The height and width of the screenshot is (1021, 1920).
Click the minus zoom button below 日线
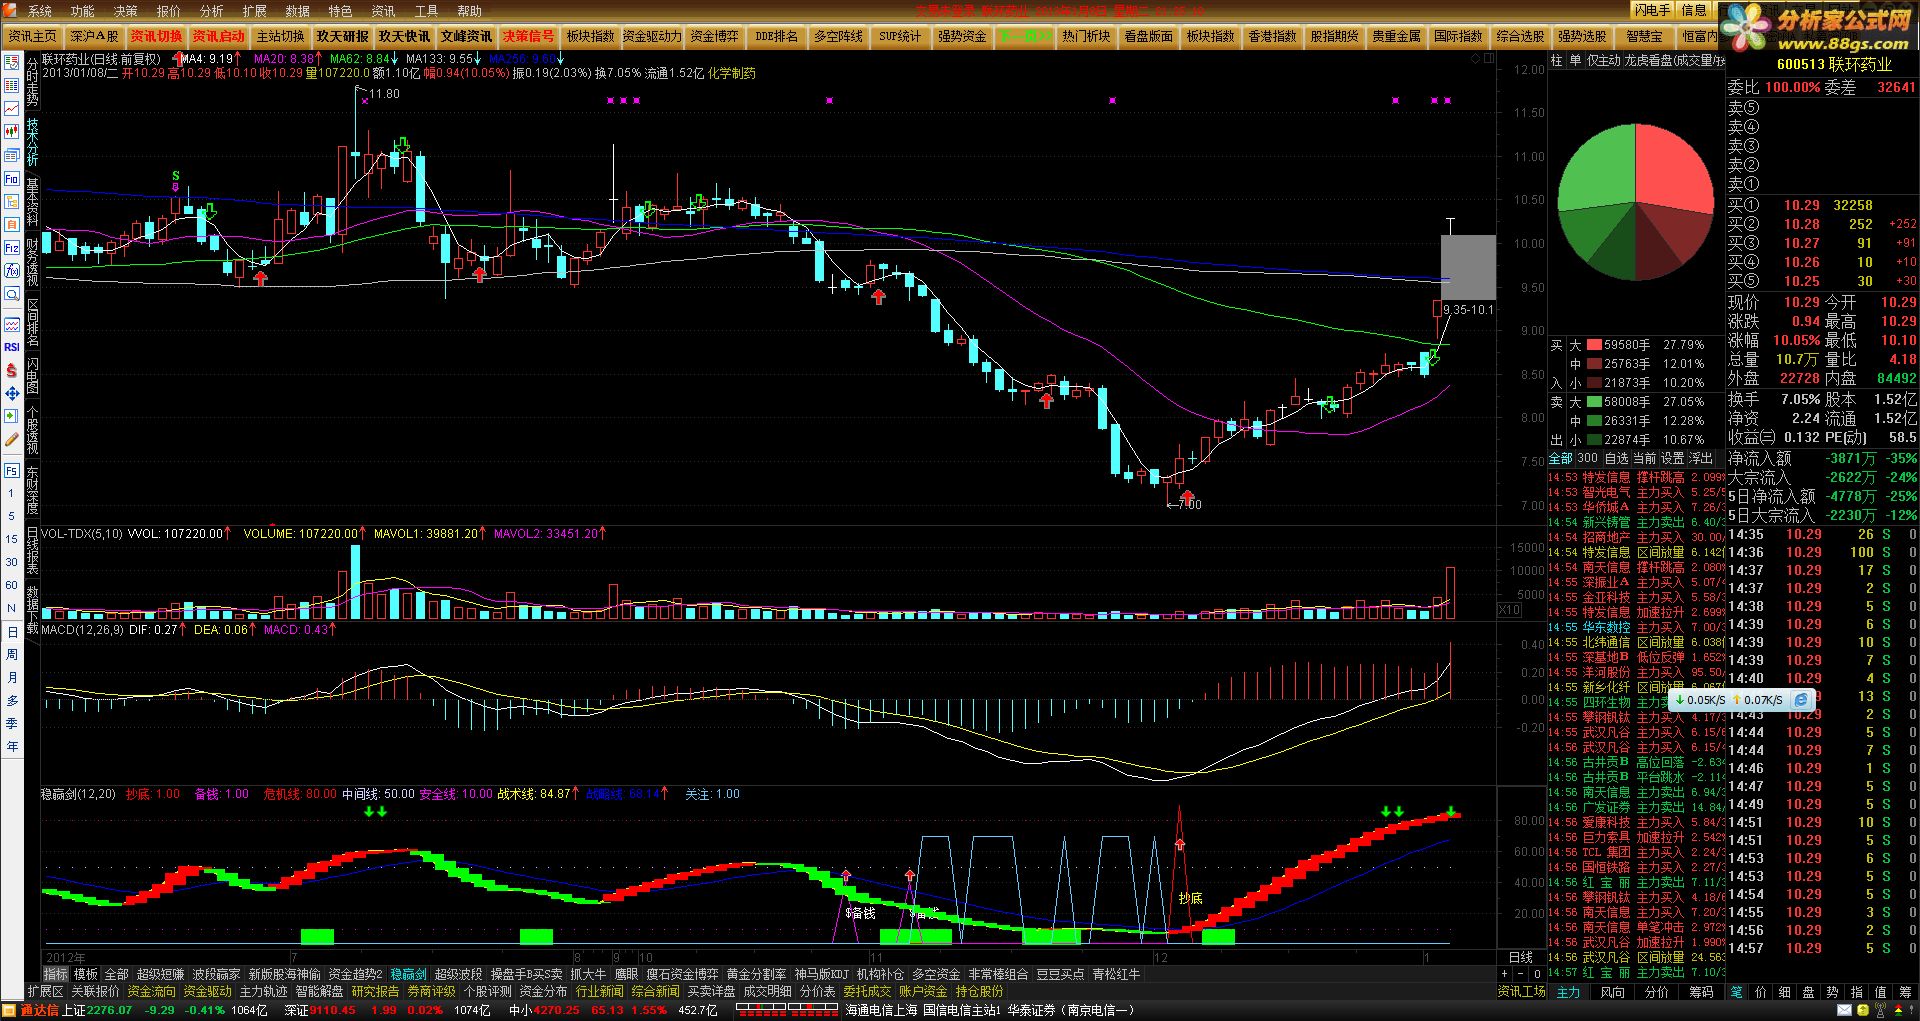pos(1521,973)
